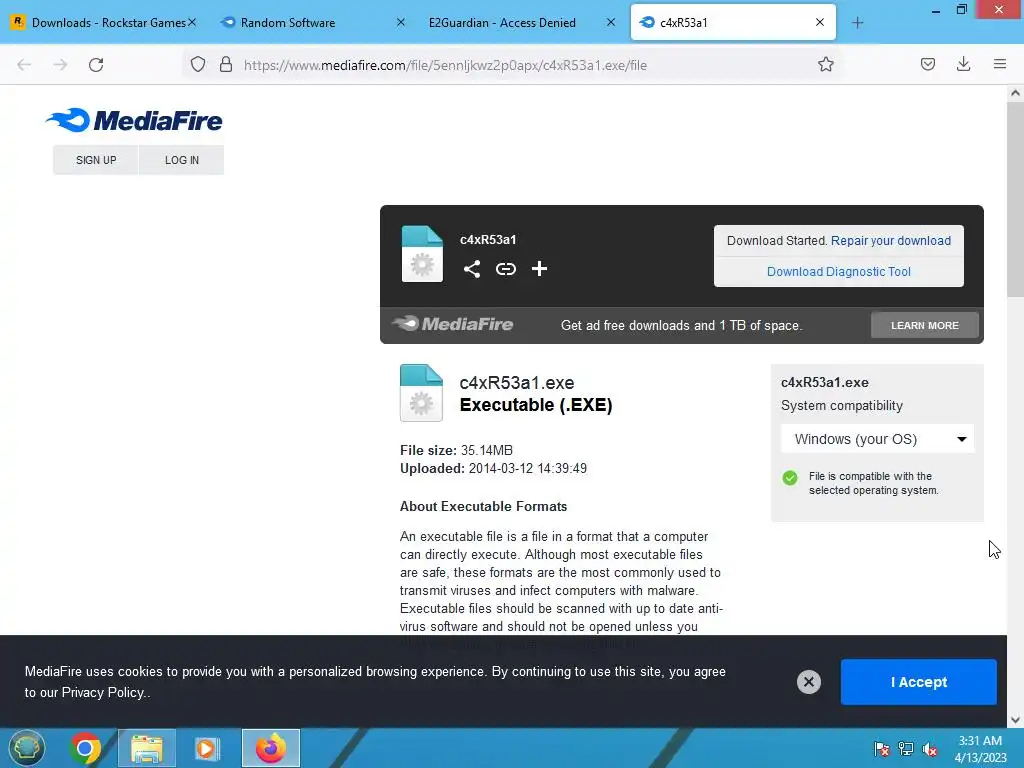Click the padlock site security icon
Viewport: 1024px width, 768px height.
[x=226, y=65]
